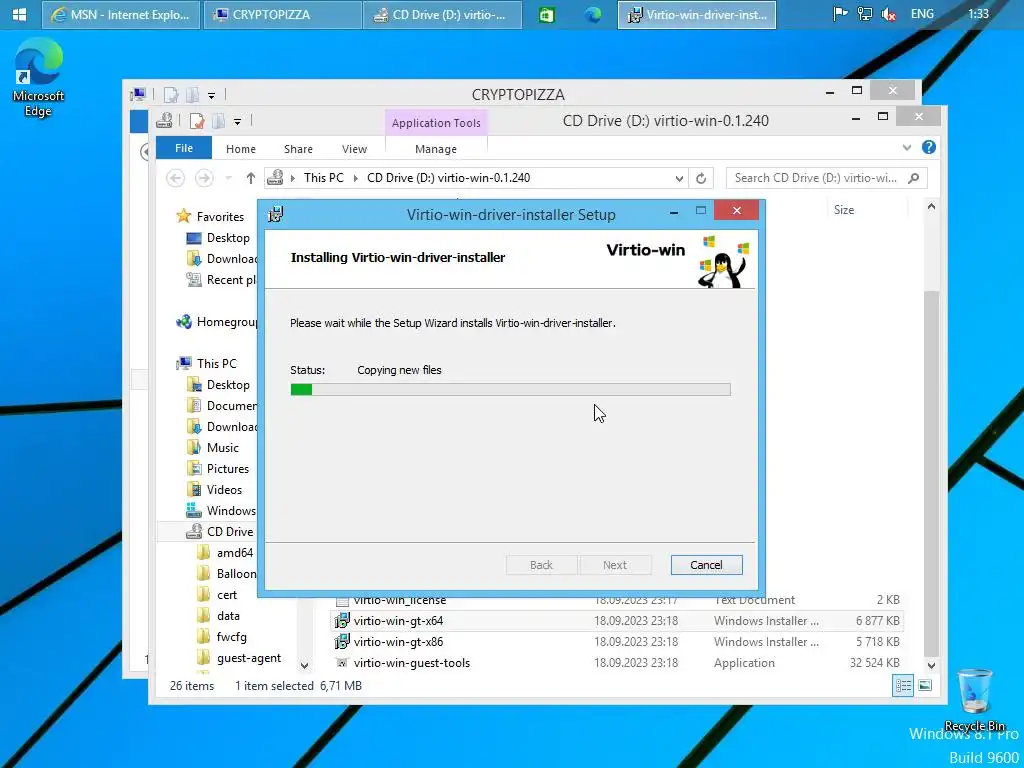Open CRYPTOPIZZA window quick access dropdown
Viewport: 1024px width, 768px height.
point(211,95)
